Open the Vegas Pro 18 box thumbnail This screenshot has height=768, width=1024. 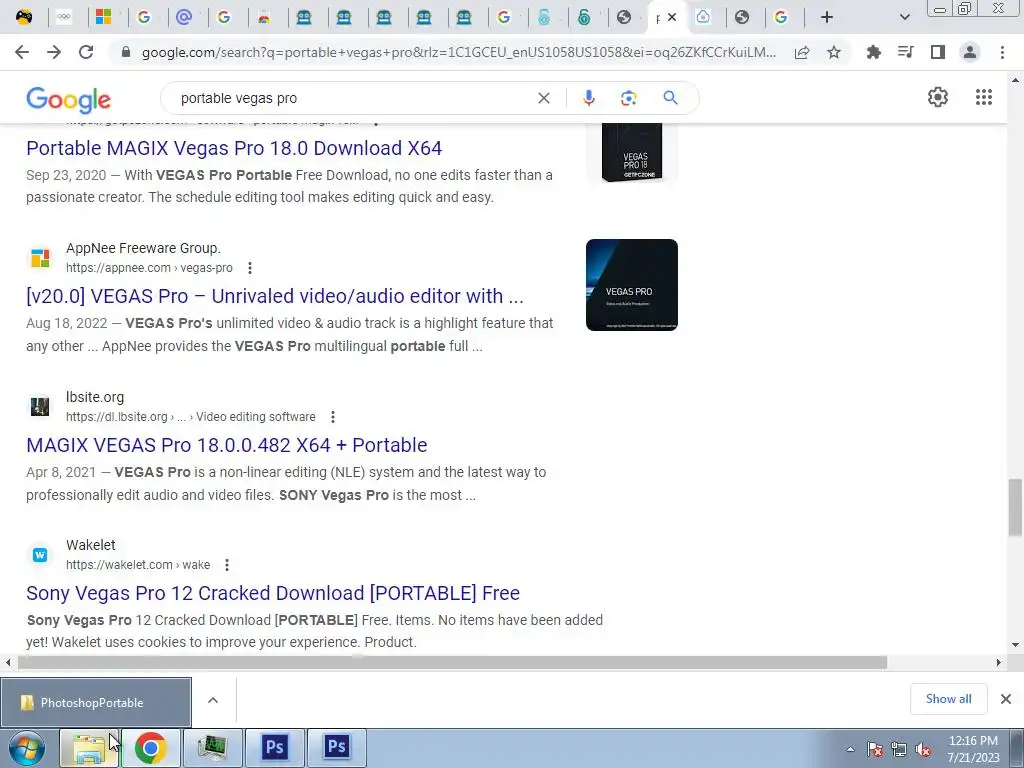click(x=632, y=152)
